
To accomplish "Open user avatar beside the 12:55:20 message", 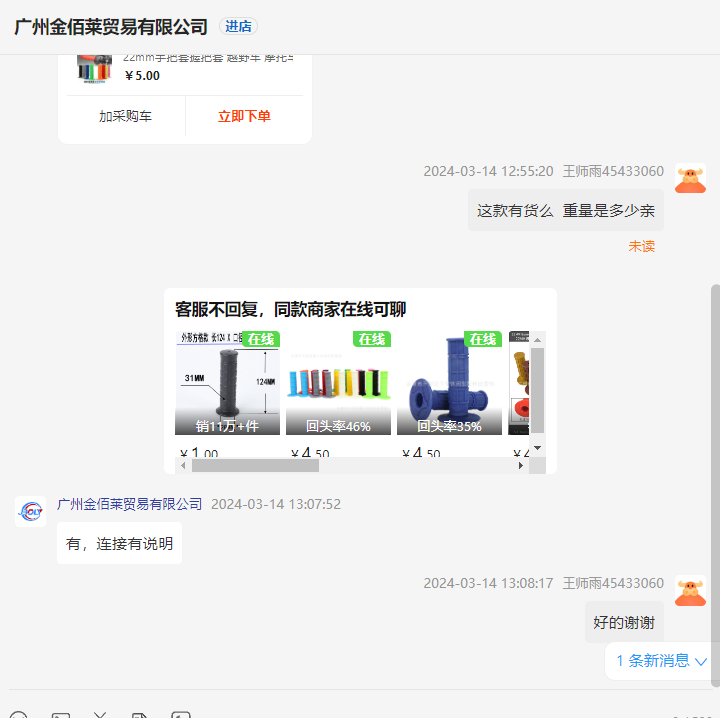I will [690, 178].
